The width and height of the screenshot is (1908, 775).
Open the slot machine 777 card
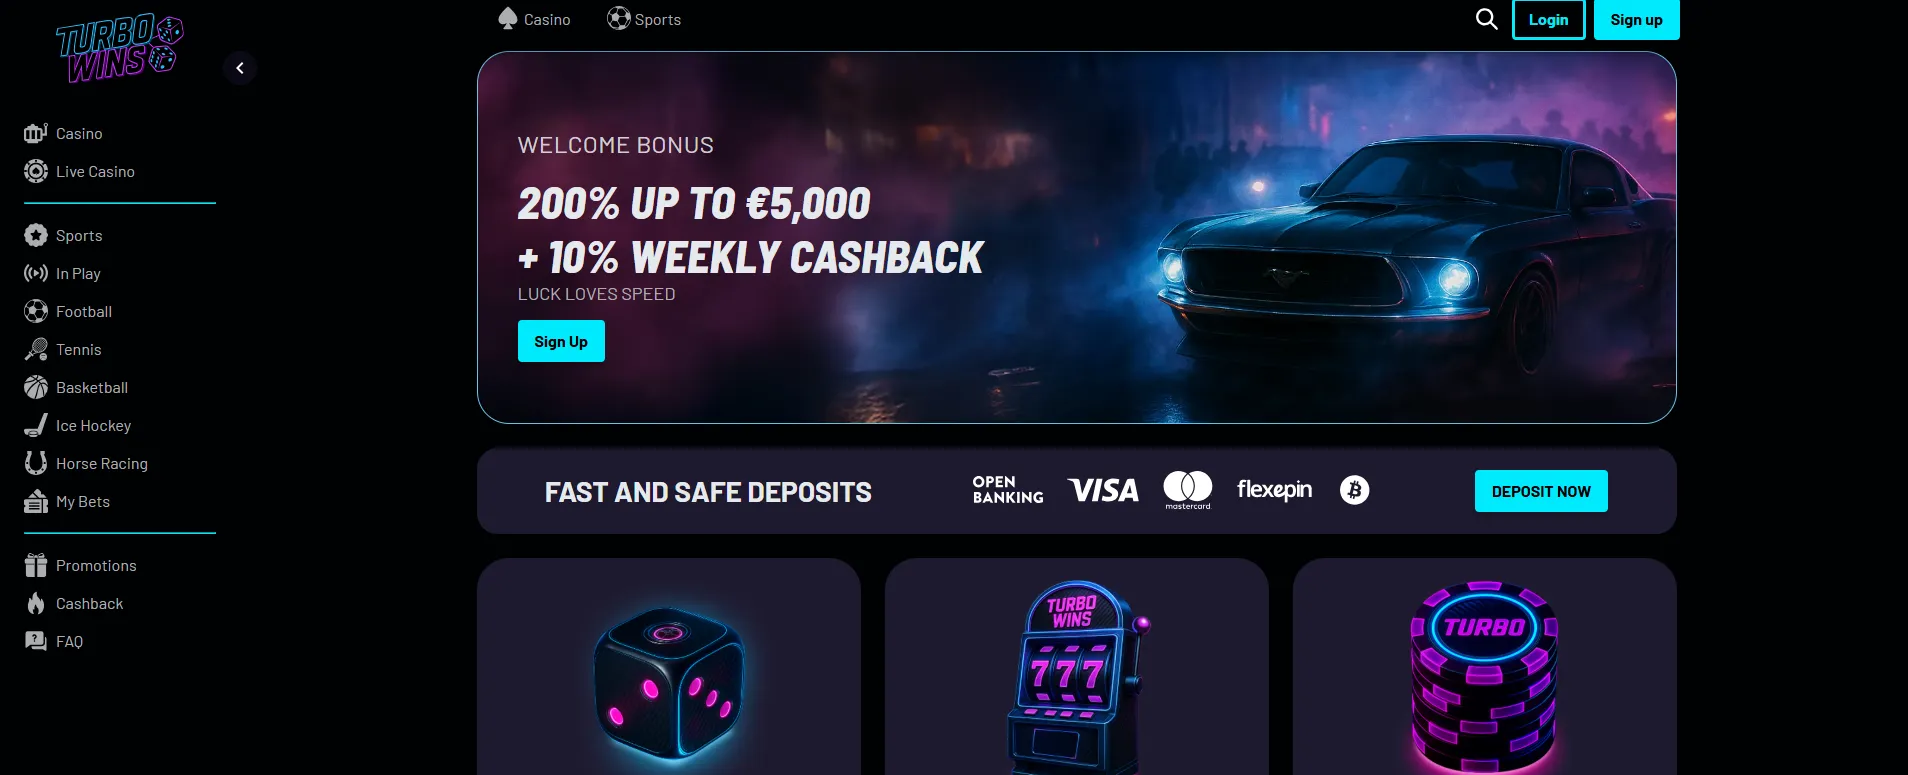coord(1076,666)
